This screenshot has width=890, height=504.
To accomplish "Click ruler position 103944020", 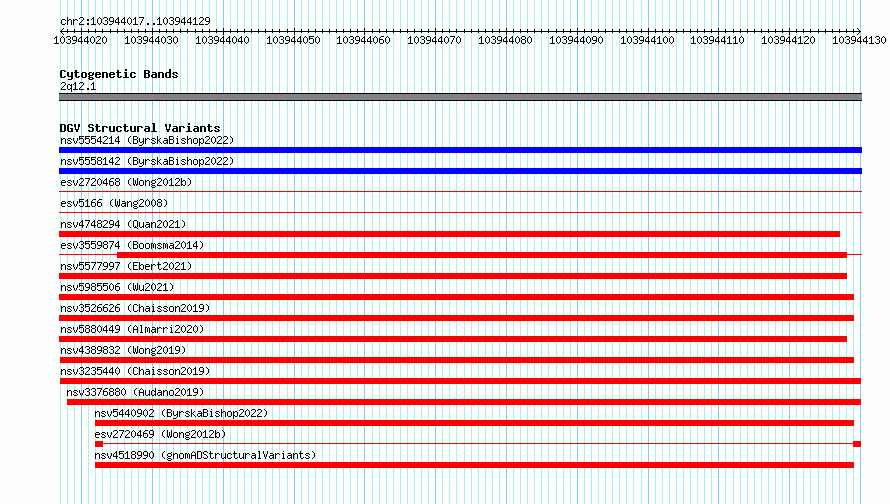I will pyautogui.click(x=81, y=40).
